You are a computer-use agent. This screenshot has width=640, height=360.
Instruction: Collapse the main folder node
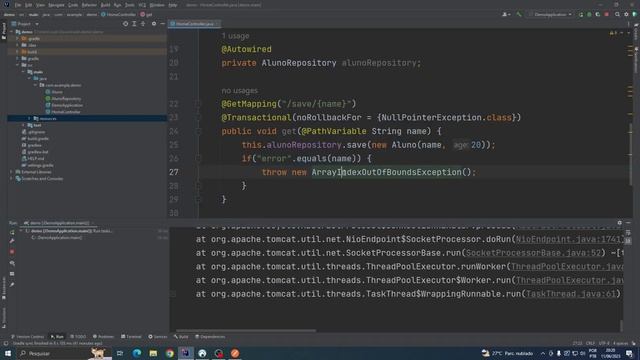click(23, 72)
